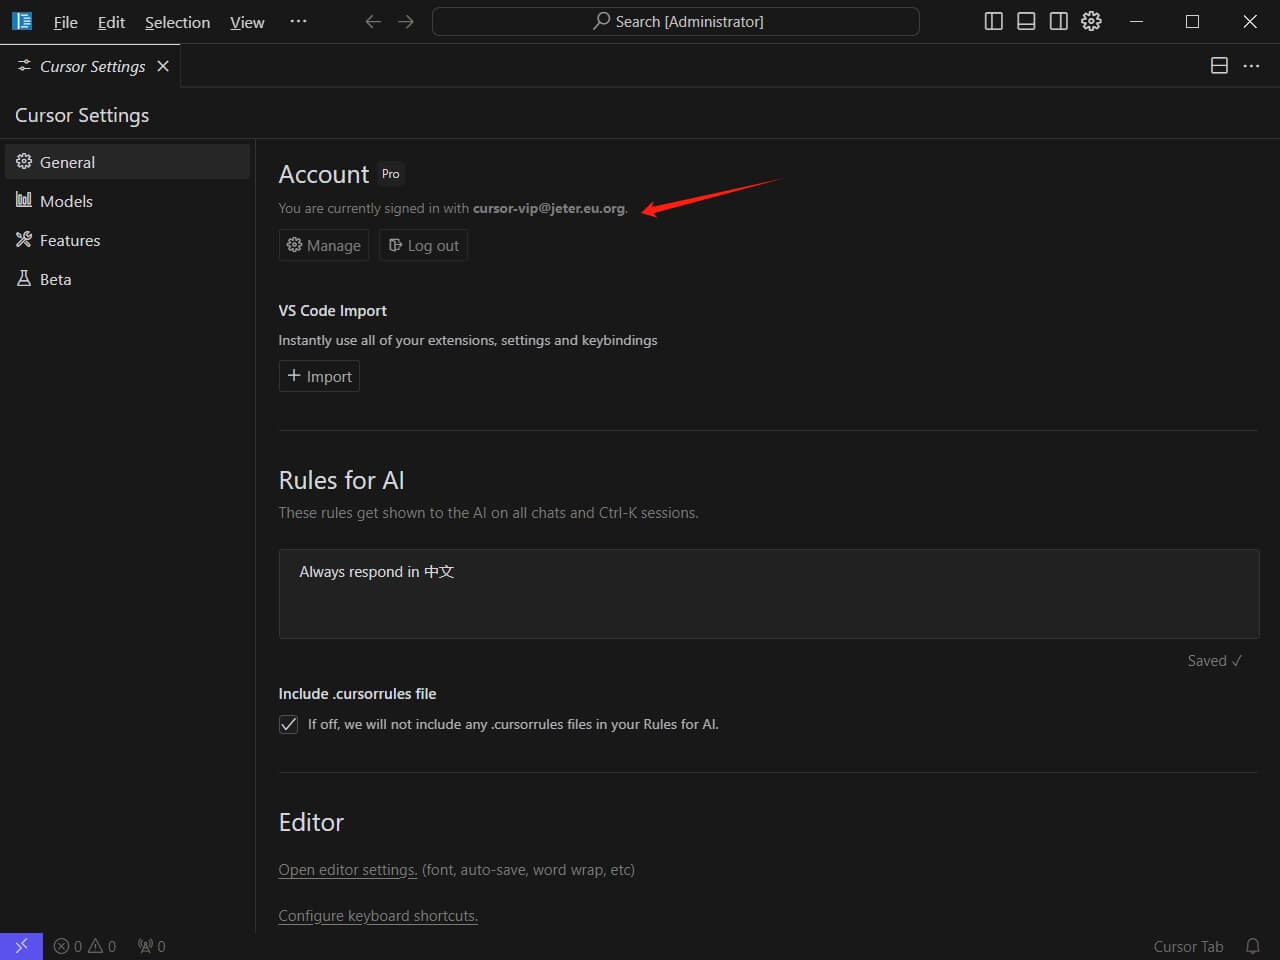Image resolution: width=1280 pixels, height=960 pixels.
Task: Go back with the left arrow
Action: pyautogui.click(x=373, y=21)
